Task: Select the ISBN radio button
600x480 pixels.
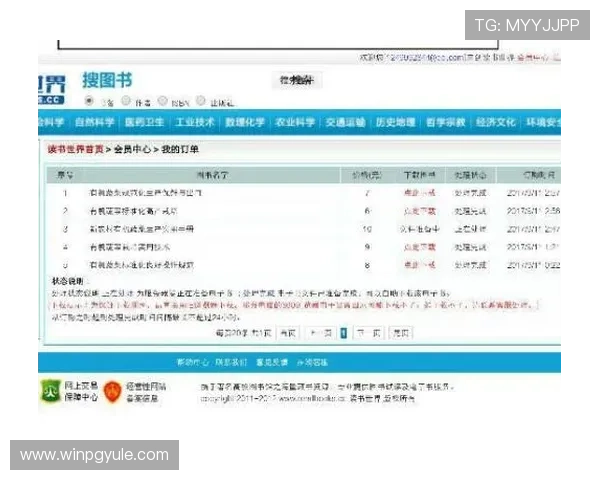Action: 163,101
